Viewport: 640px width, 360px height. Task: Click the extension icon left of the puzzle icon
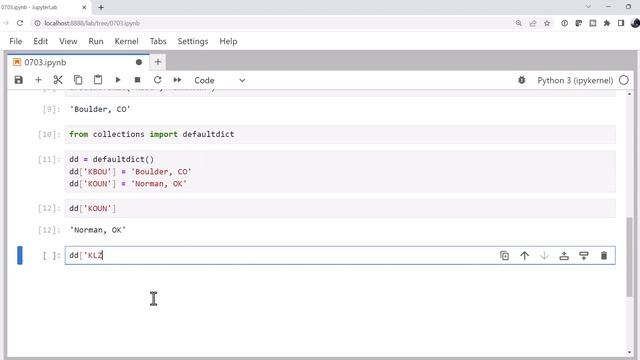coord(593,23)
